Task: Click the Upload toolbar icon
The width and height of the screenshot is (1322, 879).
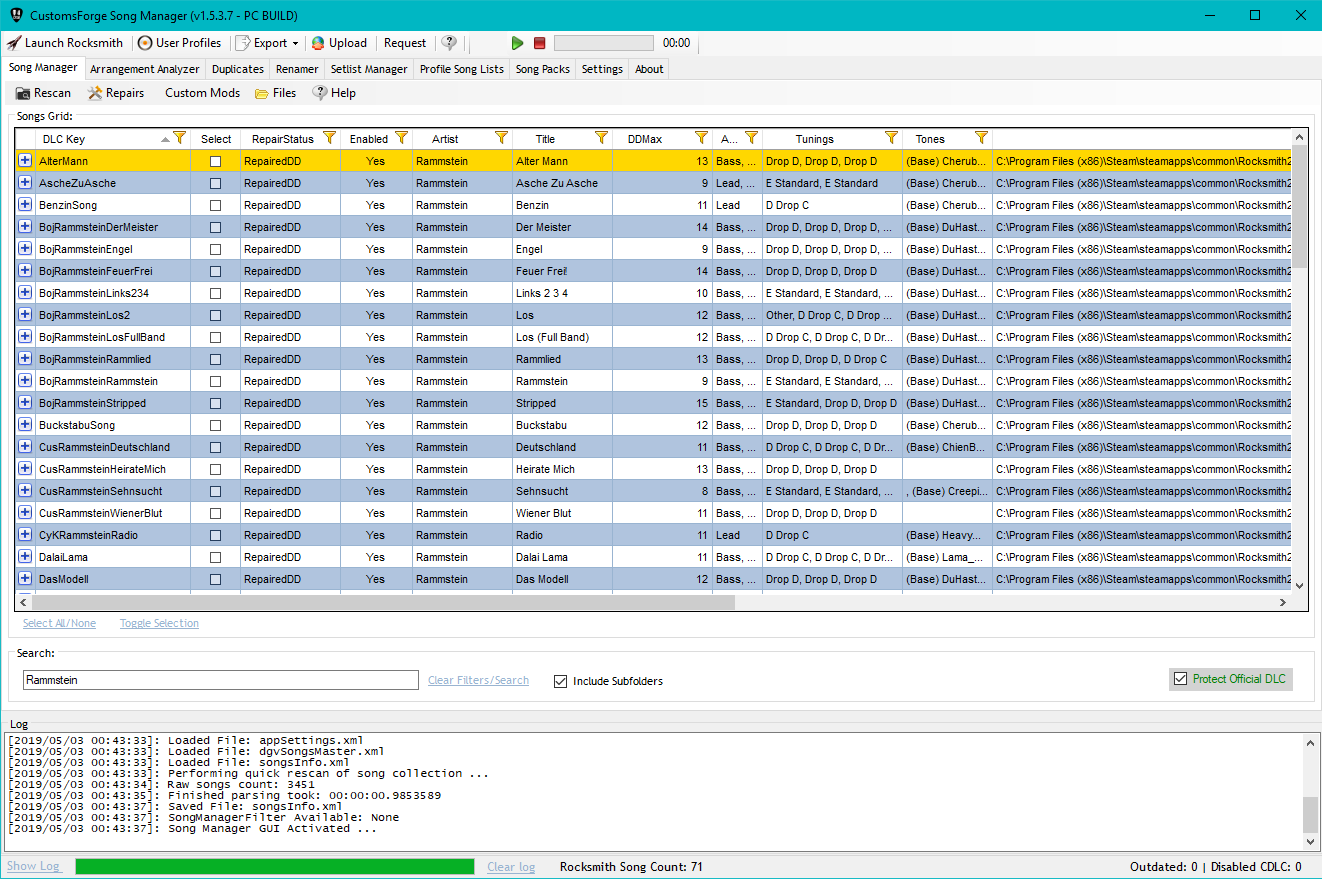Action: pyautogui.click(x=339, y=43)
